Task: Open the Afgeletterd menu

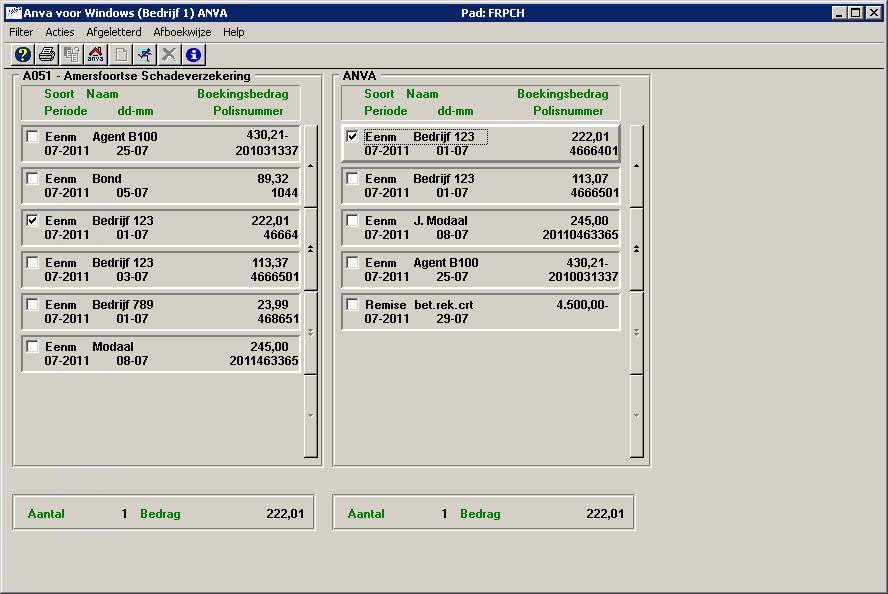Action: coord(113,32)
